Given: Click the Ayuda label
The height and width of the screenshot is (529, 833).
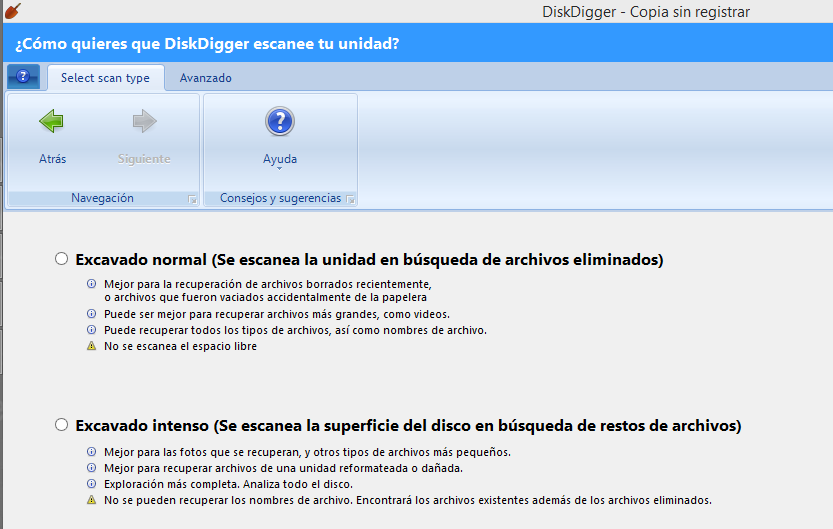Looking at the screenshot, I should (280, 159).
